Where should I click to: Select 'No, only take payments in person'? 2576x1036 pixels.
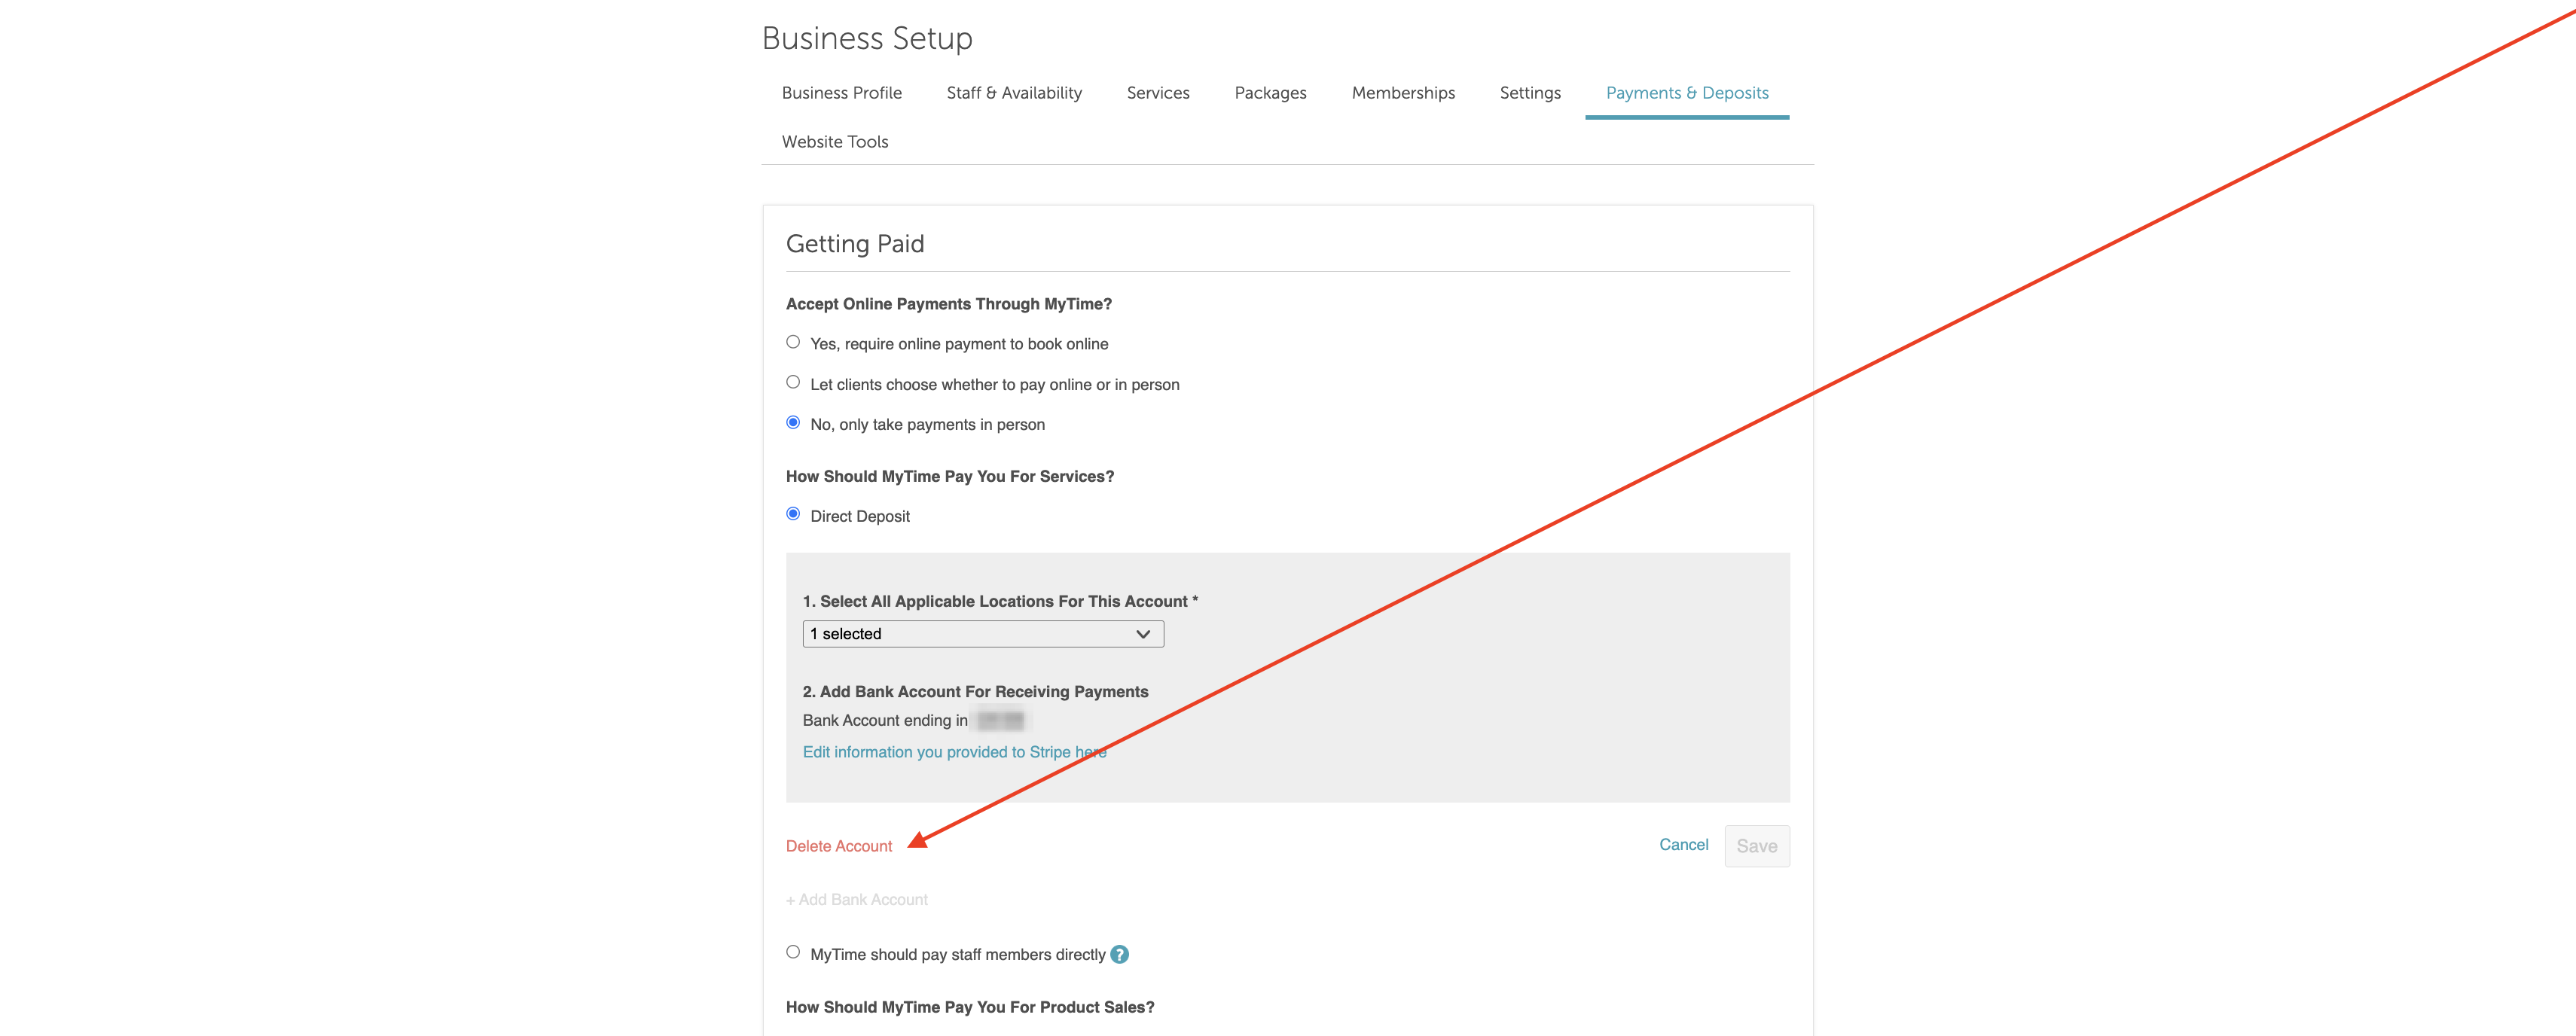click(x=793, y=423)
